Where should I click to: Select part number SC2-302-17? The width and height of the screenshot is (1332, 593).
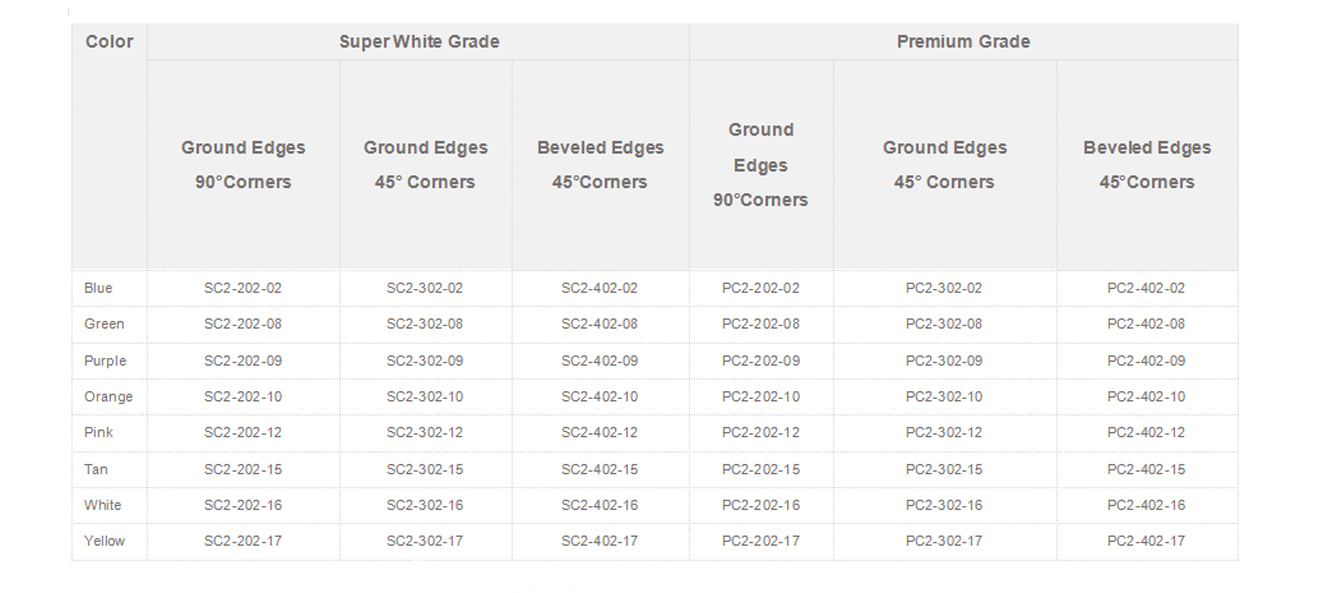tap(425, 541)
